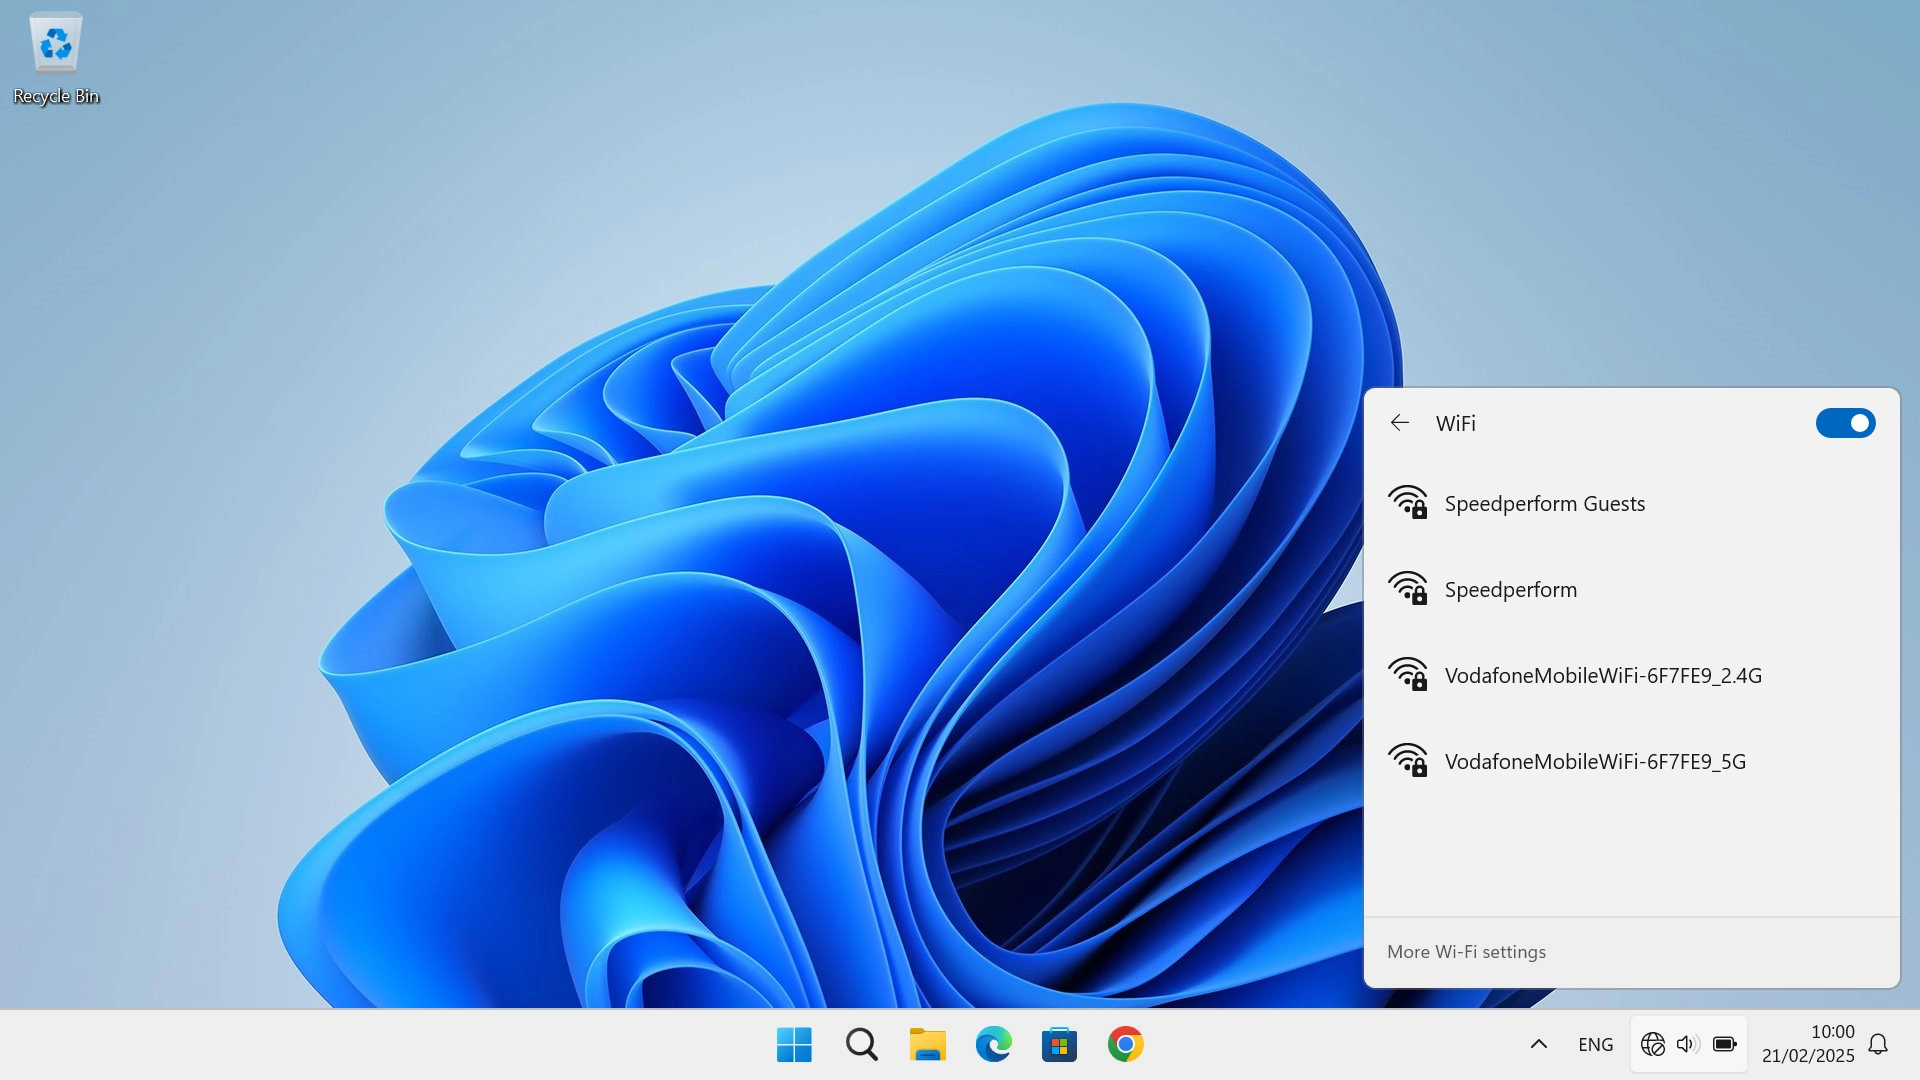Open the Microsoft Store
The image size is (1920, 1080).
pyautogui.click(x=1060, y=1043)
